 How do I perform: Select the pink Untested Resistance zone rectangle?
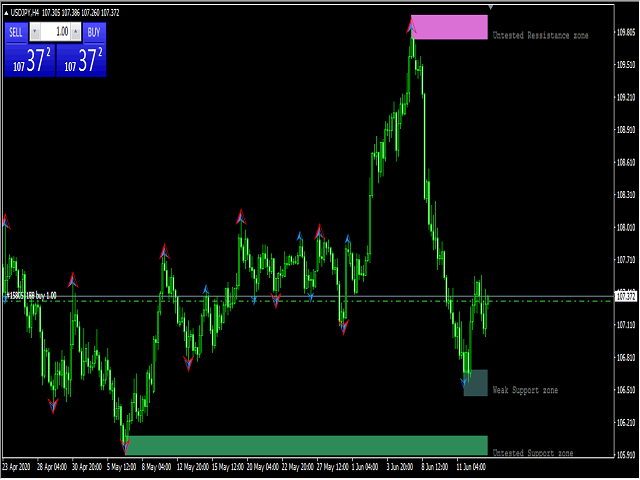point(449,27)
